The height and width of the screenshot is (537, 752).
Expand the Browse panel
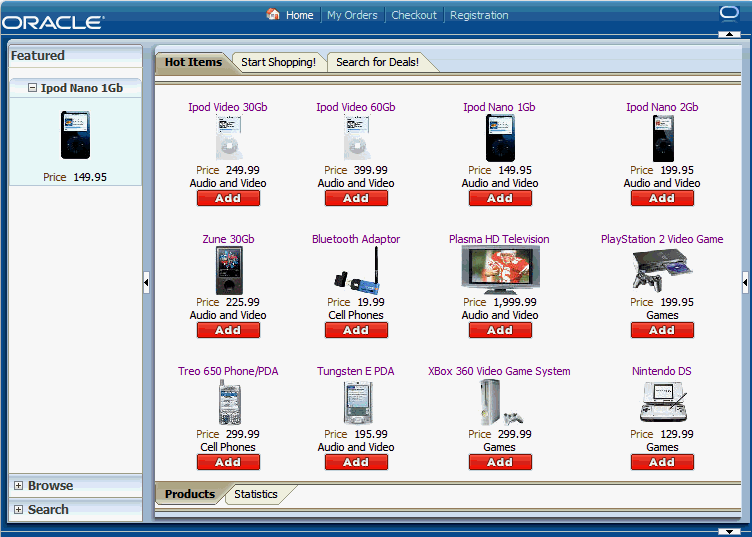point(18,486)
